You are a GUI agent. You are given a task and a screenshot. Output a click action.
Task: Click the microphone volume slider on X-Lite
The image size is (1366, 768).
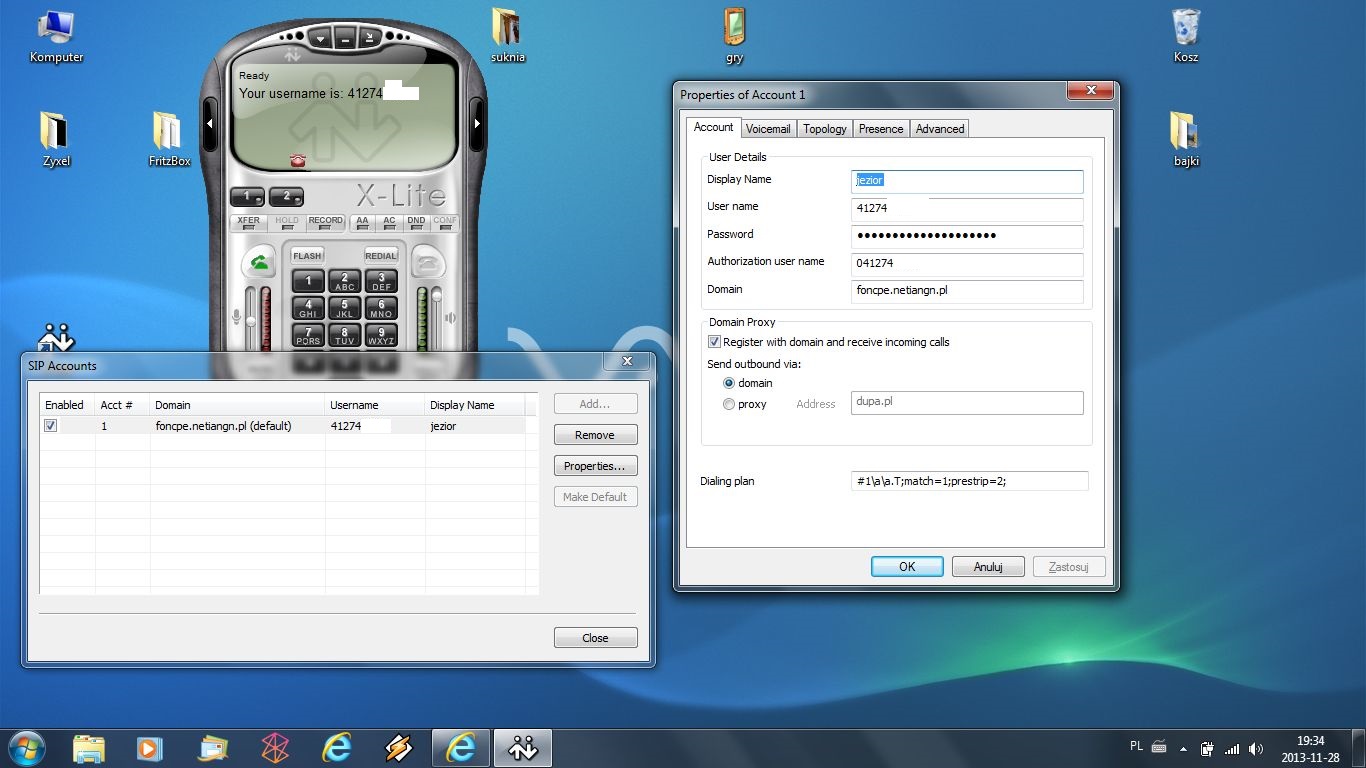(x=251, y=319)
